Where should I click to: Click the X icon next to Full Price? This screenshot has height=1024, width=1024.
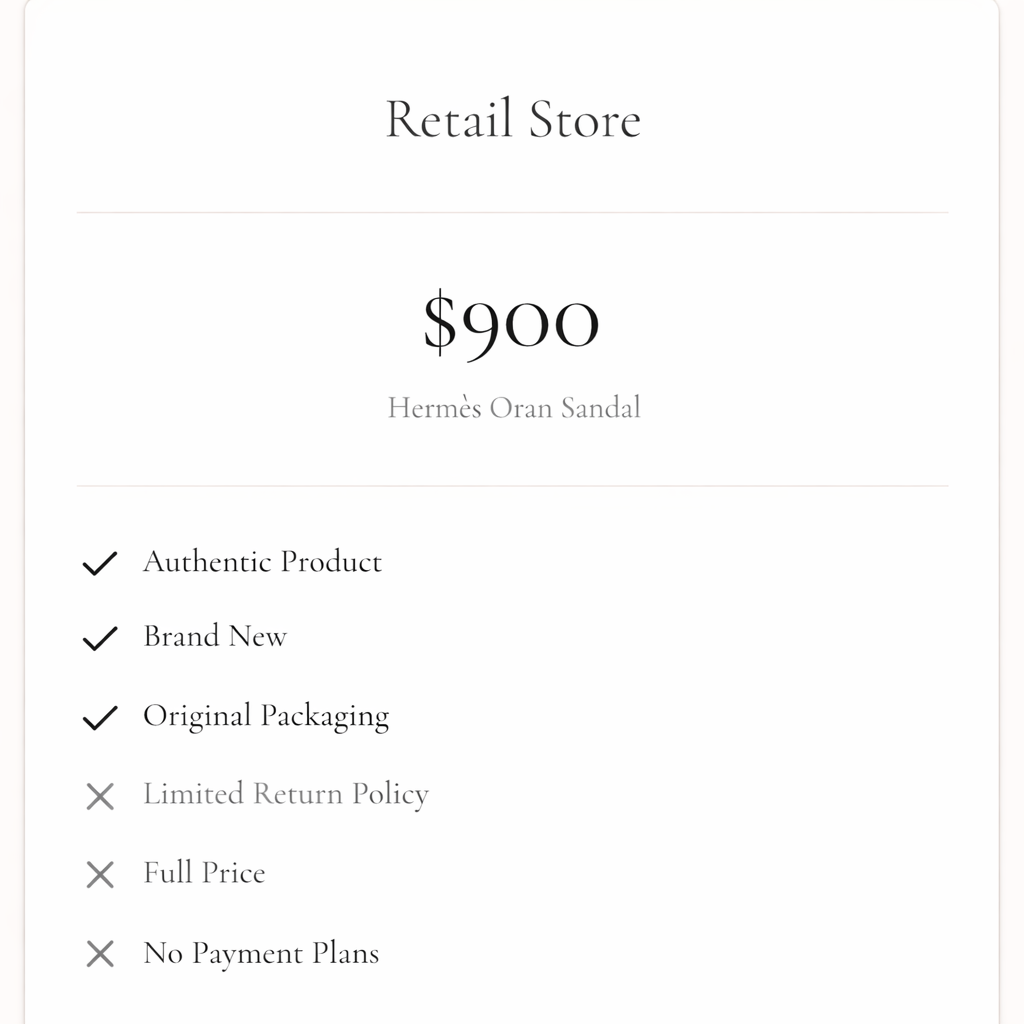click(100, 875)
